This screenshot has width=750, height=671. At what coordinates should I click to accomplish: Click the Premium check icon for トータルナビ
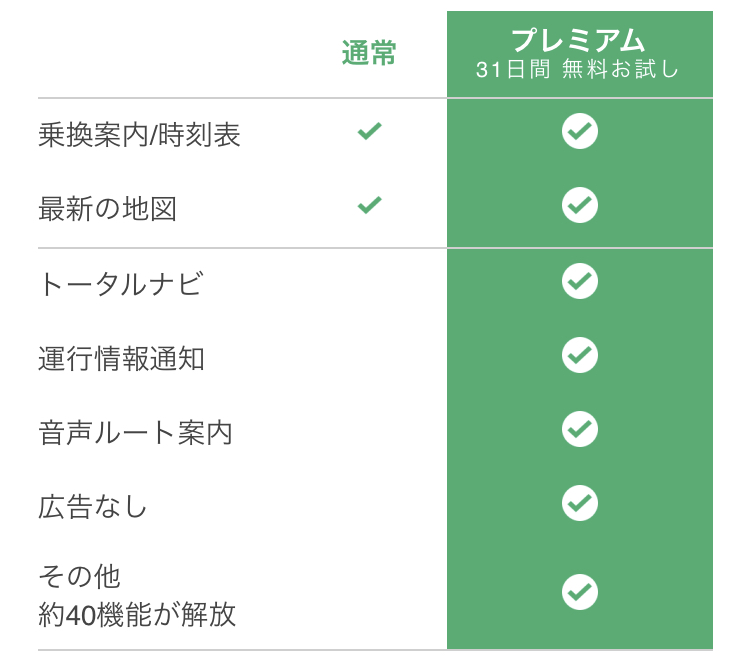(x=580, y=281)
